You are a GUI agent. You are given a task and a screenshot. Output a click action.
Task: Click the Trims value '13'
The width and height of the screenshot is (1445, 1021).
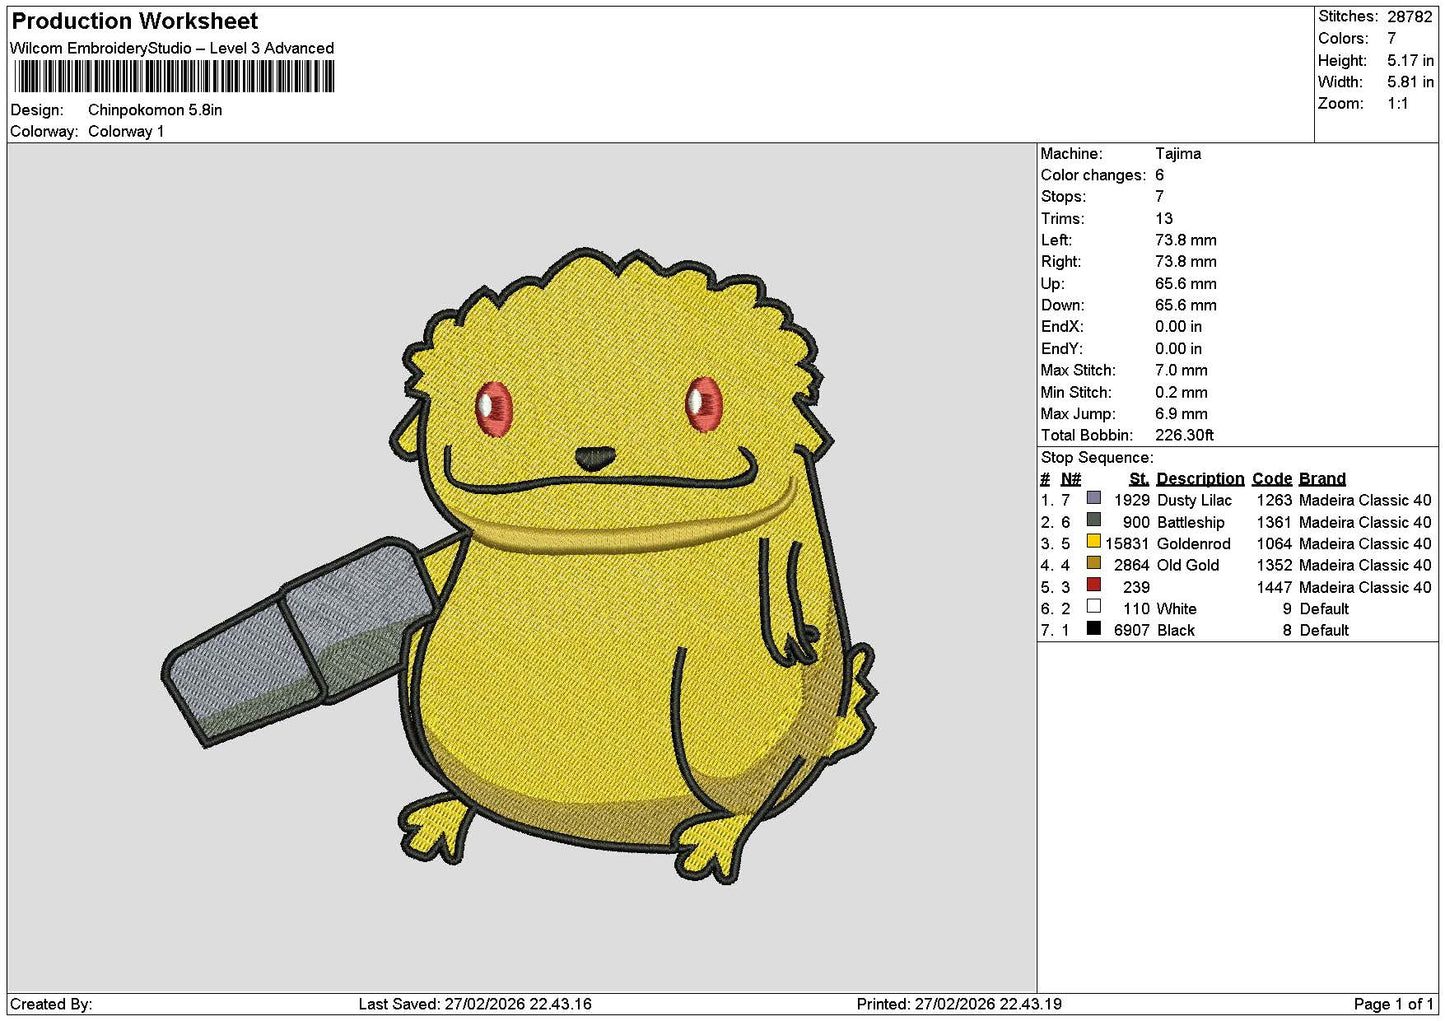coord(1164,219)
